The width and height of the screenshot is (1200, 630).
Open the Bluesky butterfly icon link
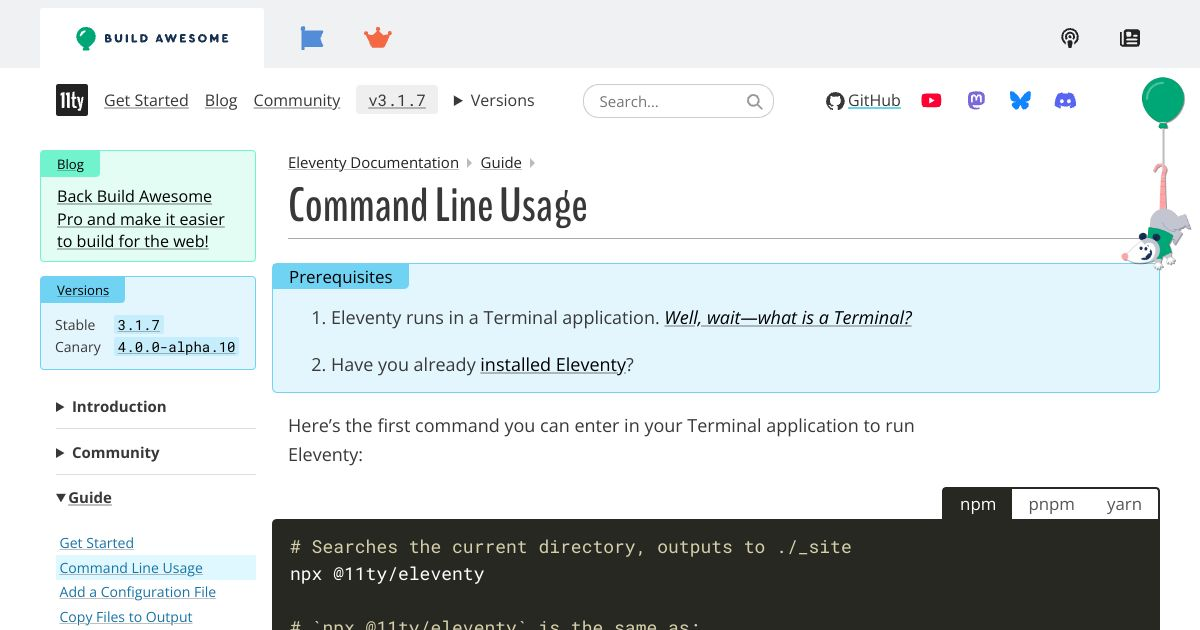coord(1020,100)
